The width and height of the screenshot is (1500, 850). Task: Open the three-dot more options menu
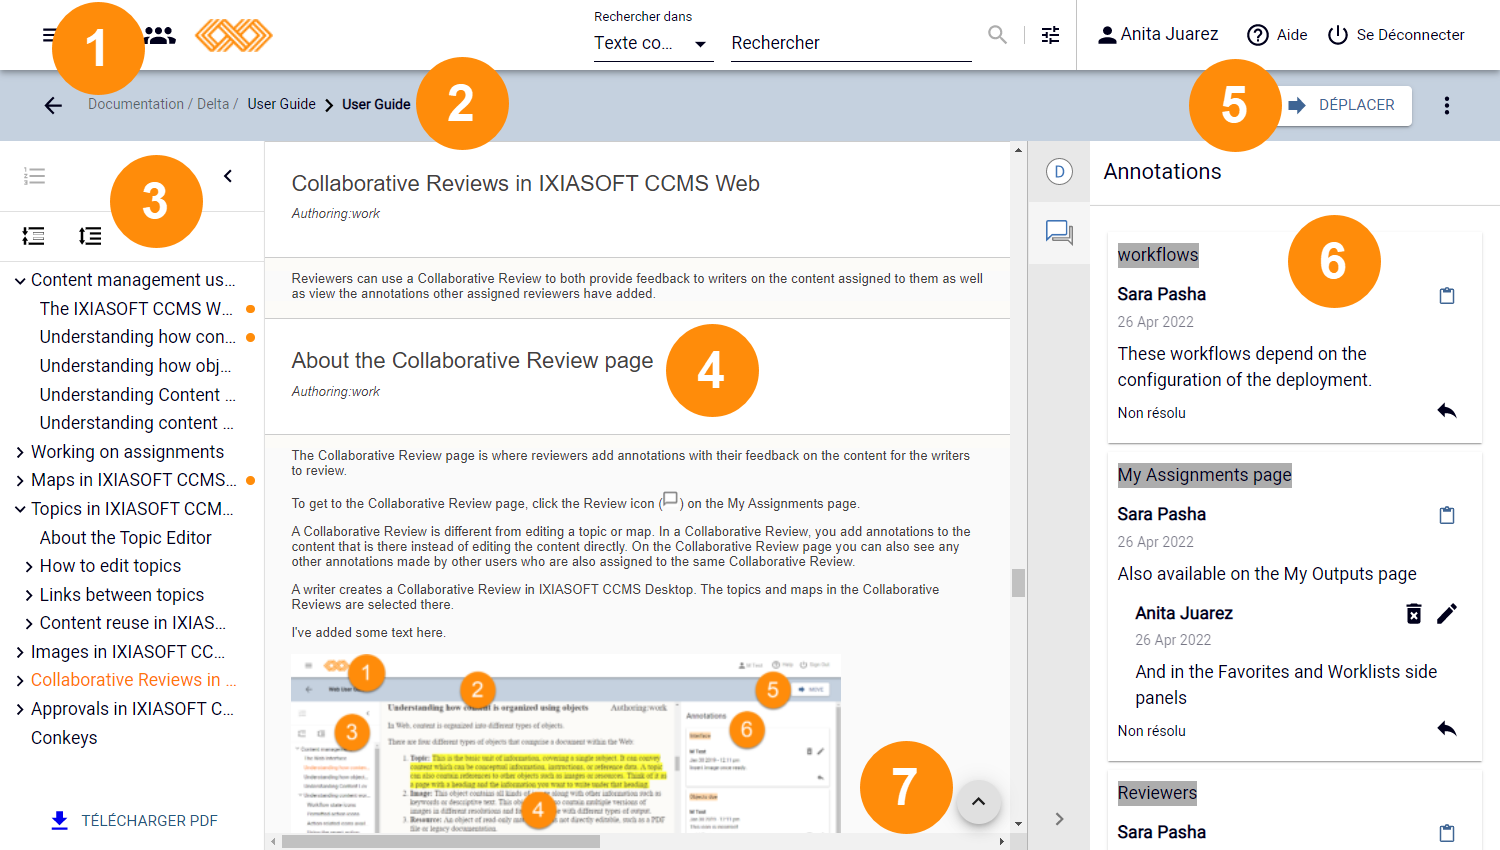pyautogui.click(x=1446, y=105)
